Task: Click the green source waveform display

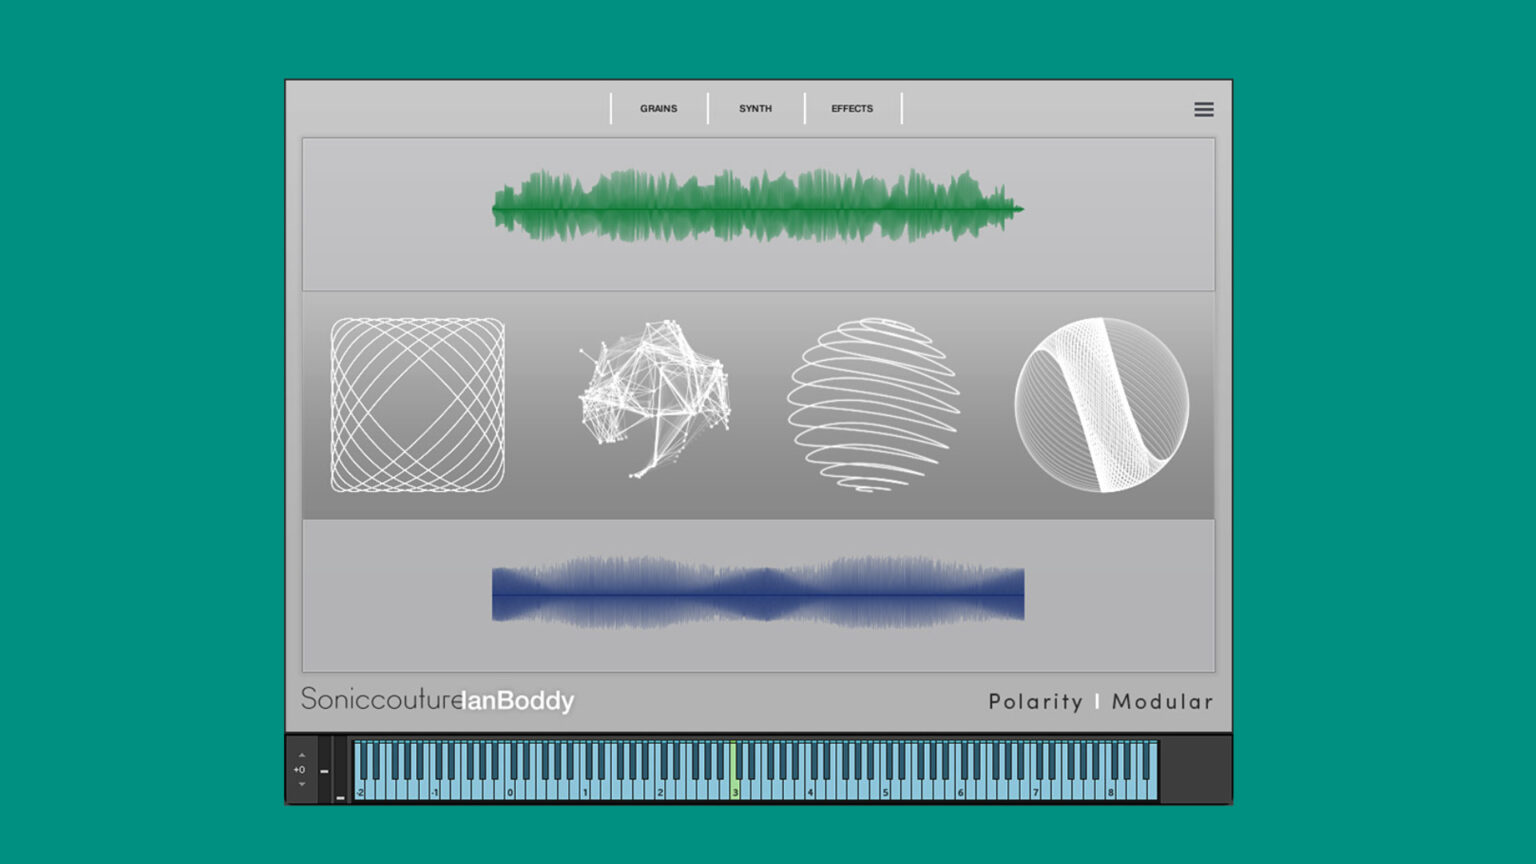Action: point(757,207)
